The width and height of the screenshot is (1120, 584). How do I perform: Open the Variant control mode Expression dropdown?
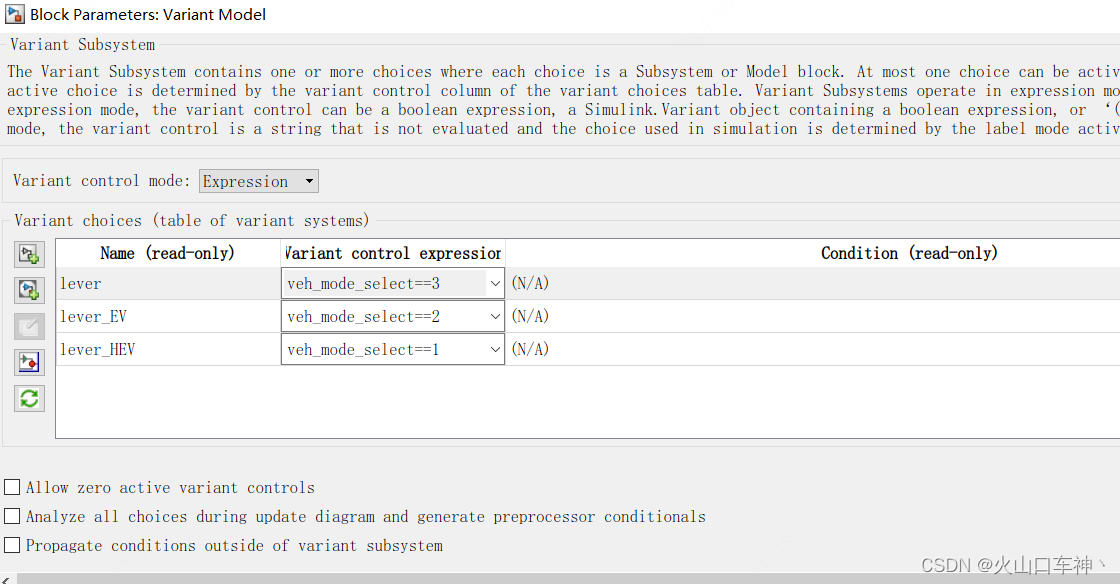pos(259,181)
